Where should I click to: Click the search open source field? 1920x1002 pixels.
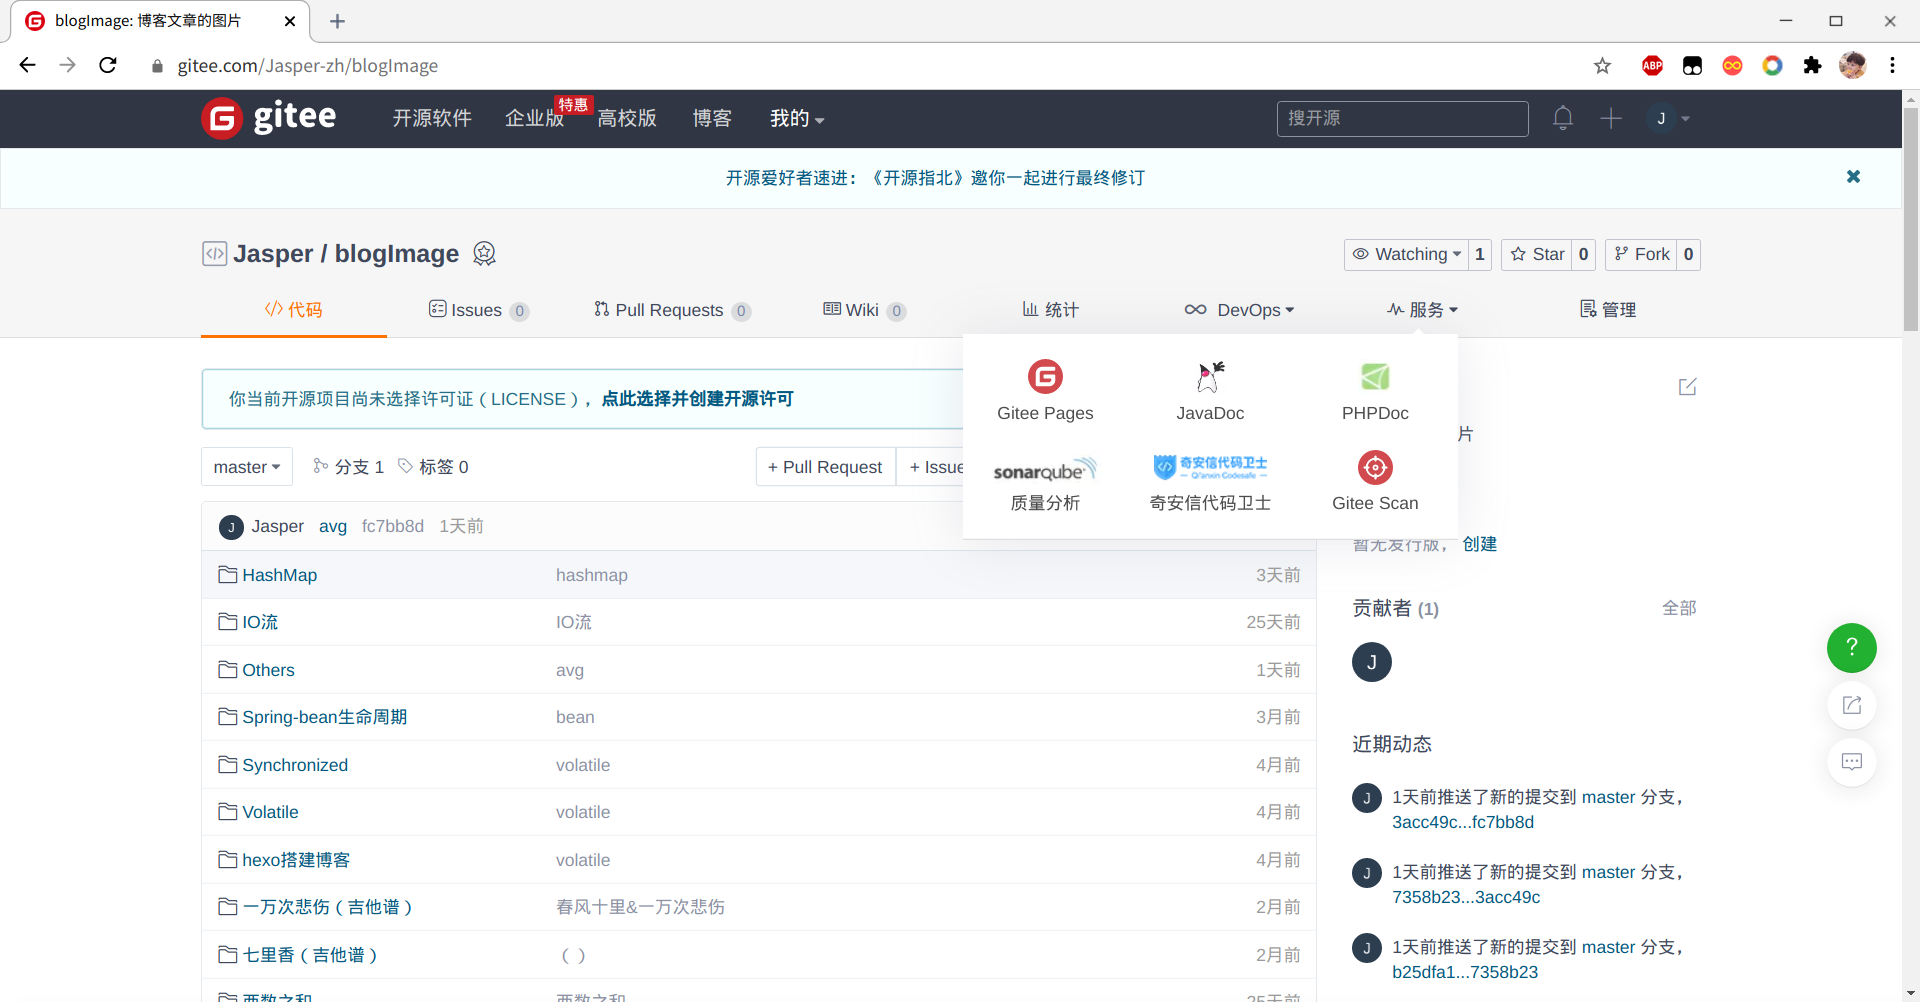[x=1401, y=119]
